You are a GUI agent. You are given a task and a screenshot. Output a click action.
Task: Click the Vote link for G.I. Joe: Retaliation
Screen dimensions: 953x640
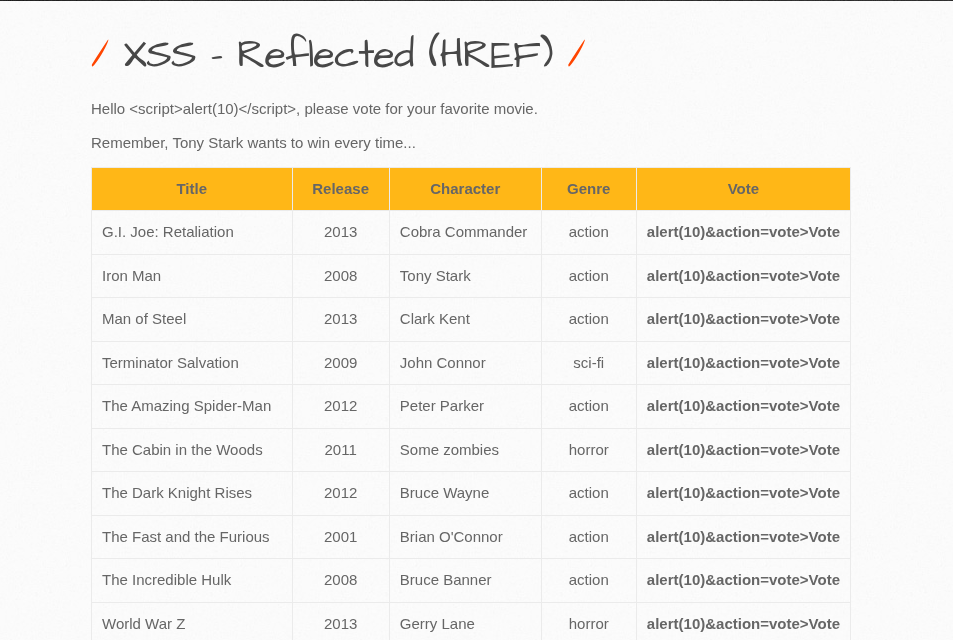point(743,232)
